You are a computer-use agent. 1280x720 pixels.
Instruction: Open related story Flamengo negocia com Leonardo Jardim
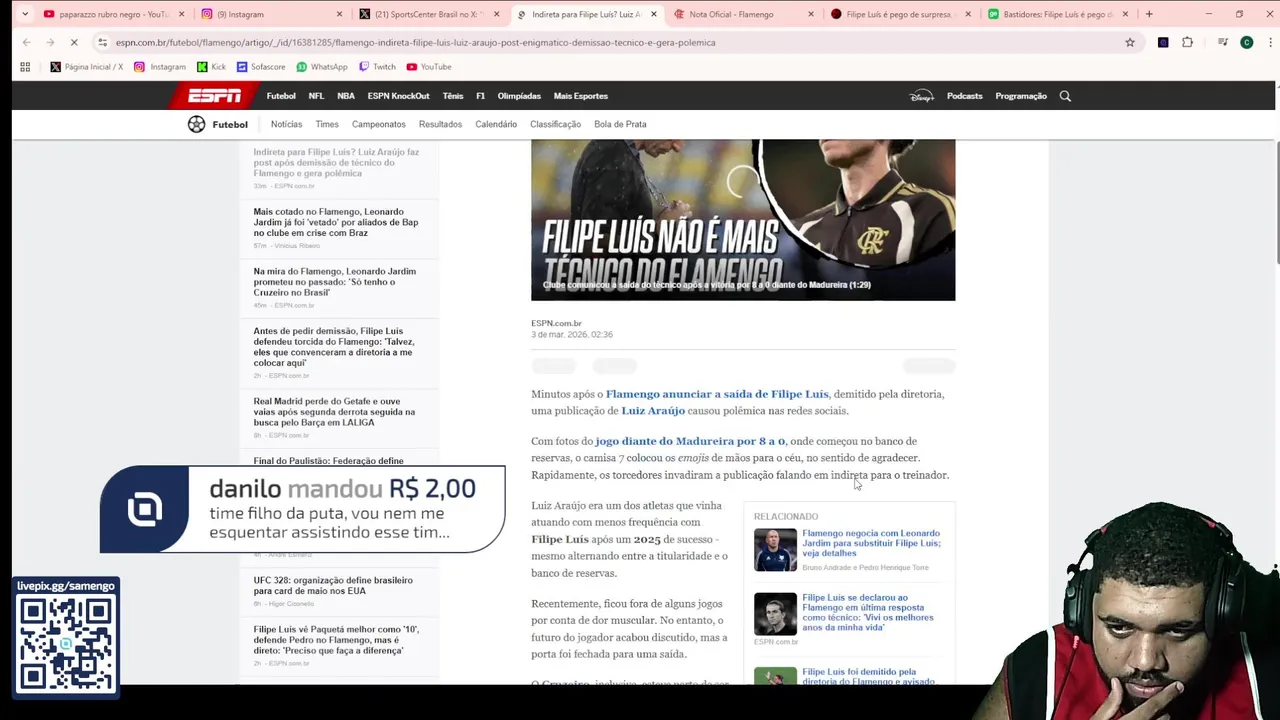[871, 543]
